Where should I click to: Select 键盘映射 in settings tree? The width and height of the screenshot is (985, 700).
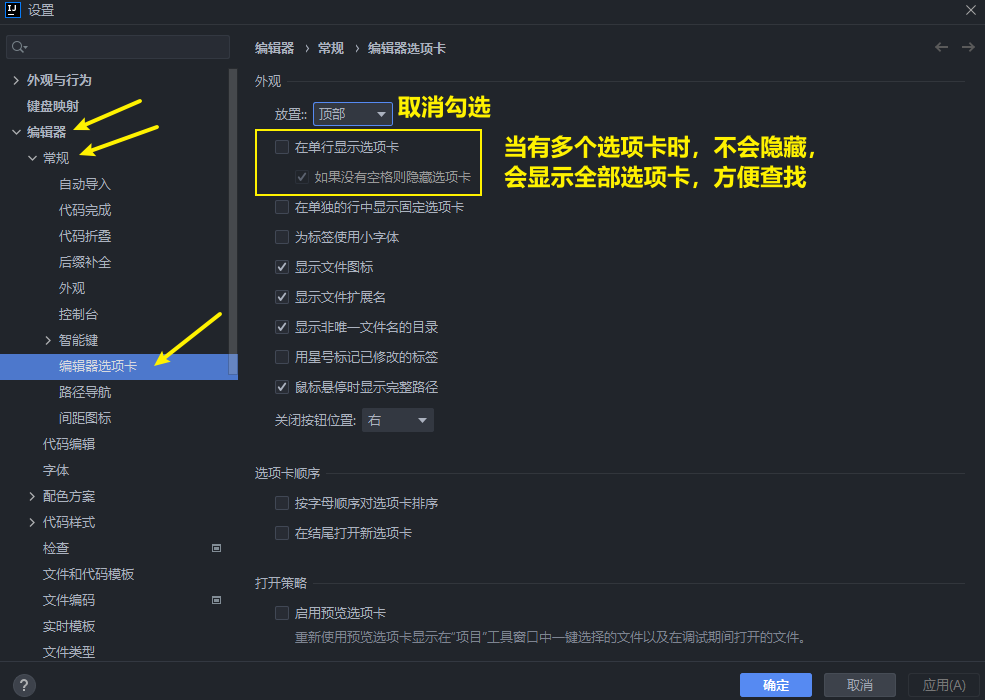point(53,106)
